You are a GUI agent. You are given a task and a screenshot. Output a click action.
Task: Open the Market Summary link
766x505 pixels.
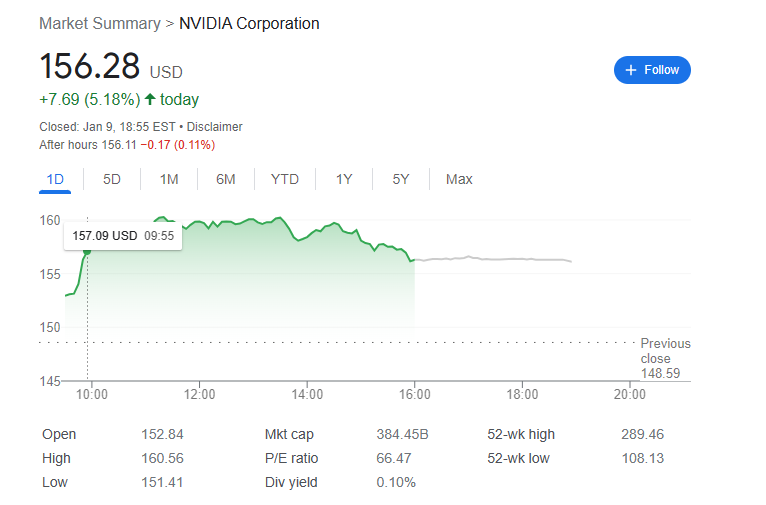pos(100,23)
